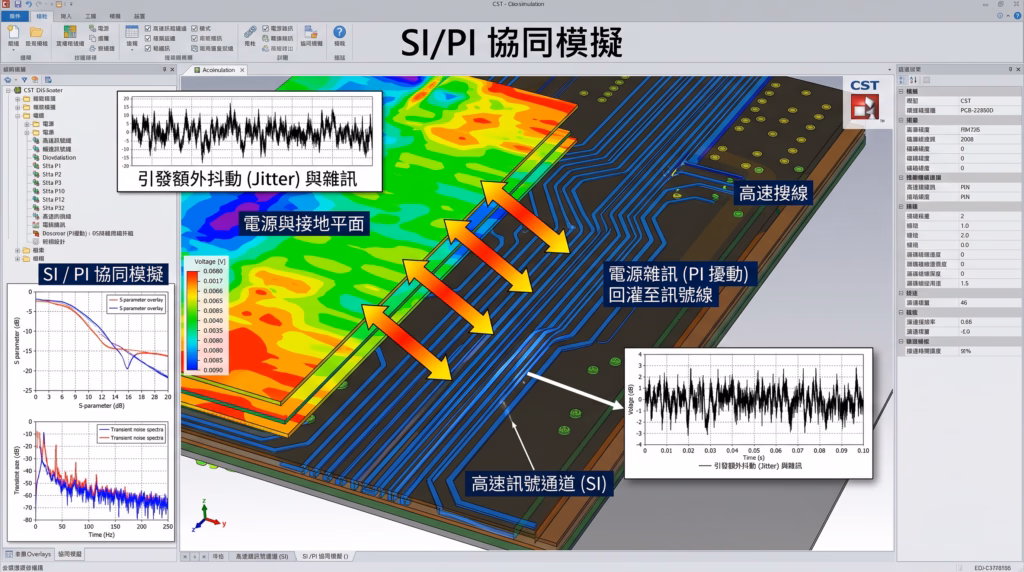Toggle the third checkbox beside the table icon
Screen dimensions: 1024x572
tap(148, 48)
